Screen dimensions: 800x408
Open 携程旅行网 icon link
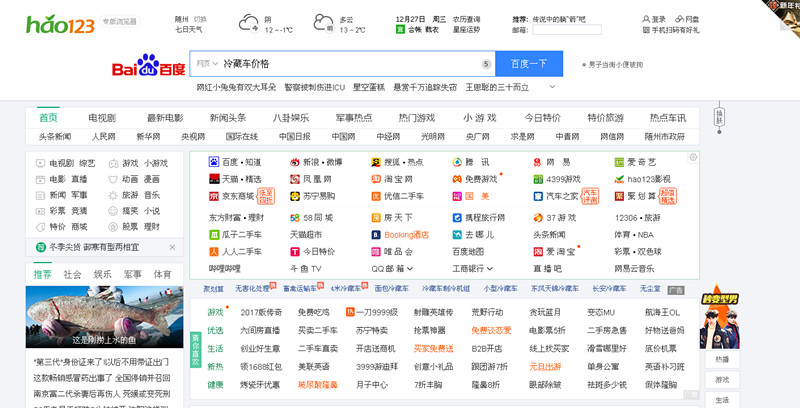point(457,216)
